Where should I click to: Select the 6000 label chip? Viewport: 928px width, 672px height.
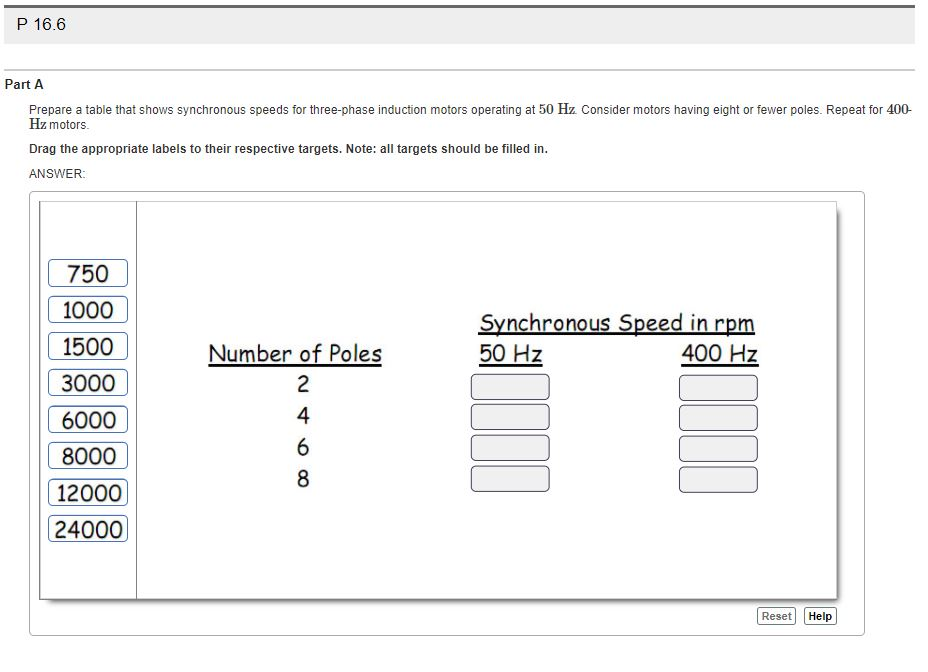tap(87, 419)
